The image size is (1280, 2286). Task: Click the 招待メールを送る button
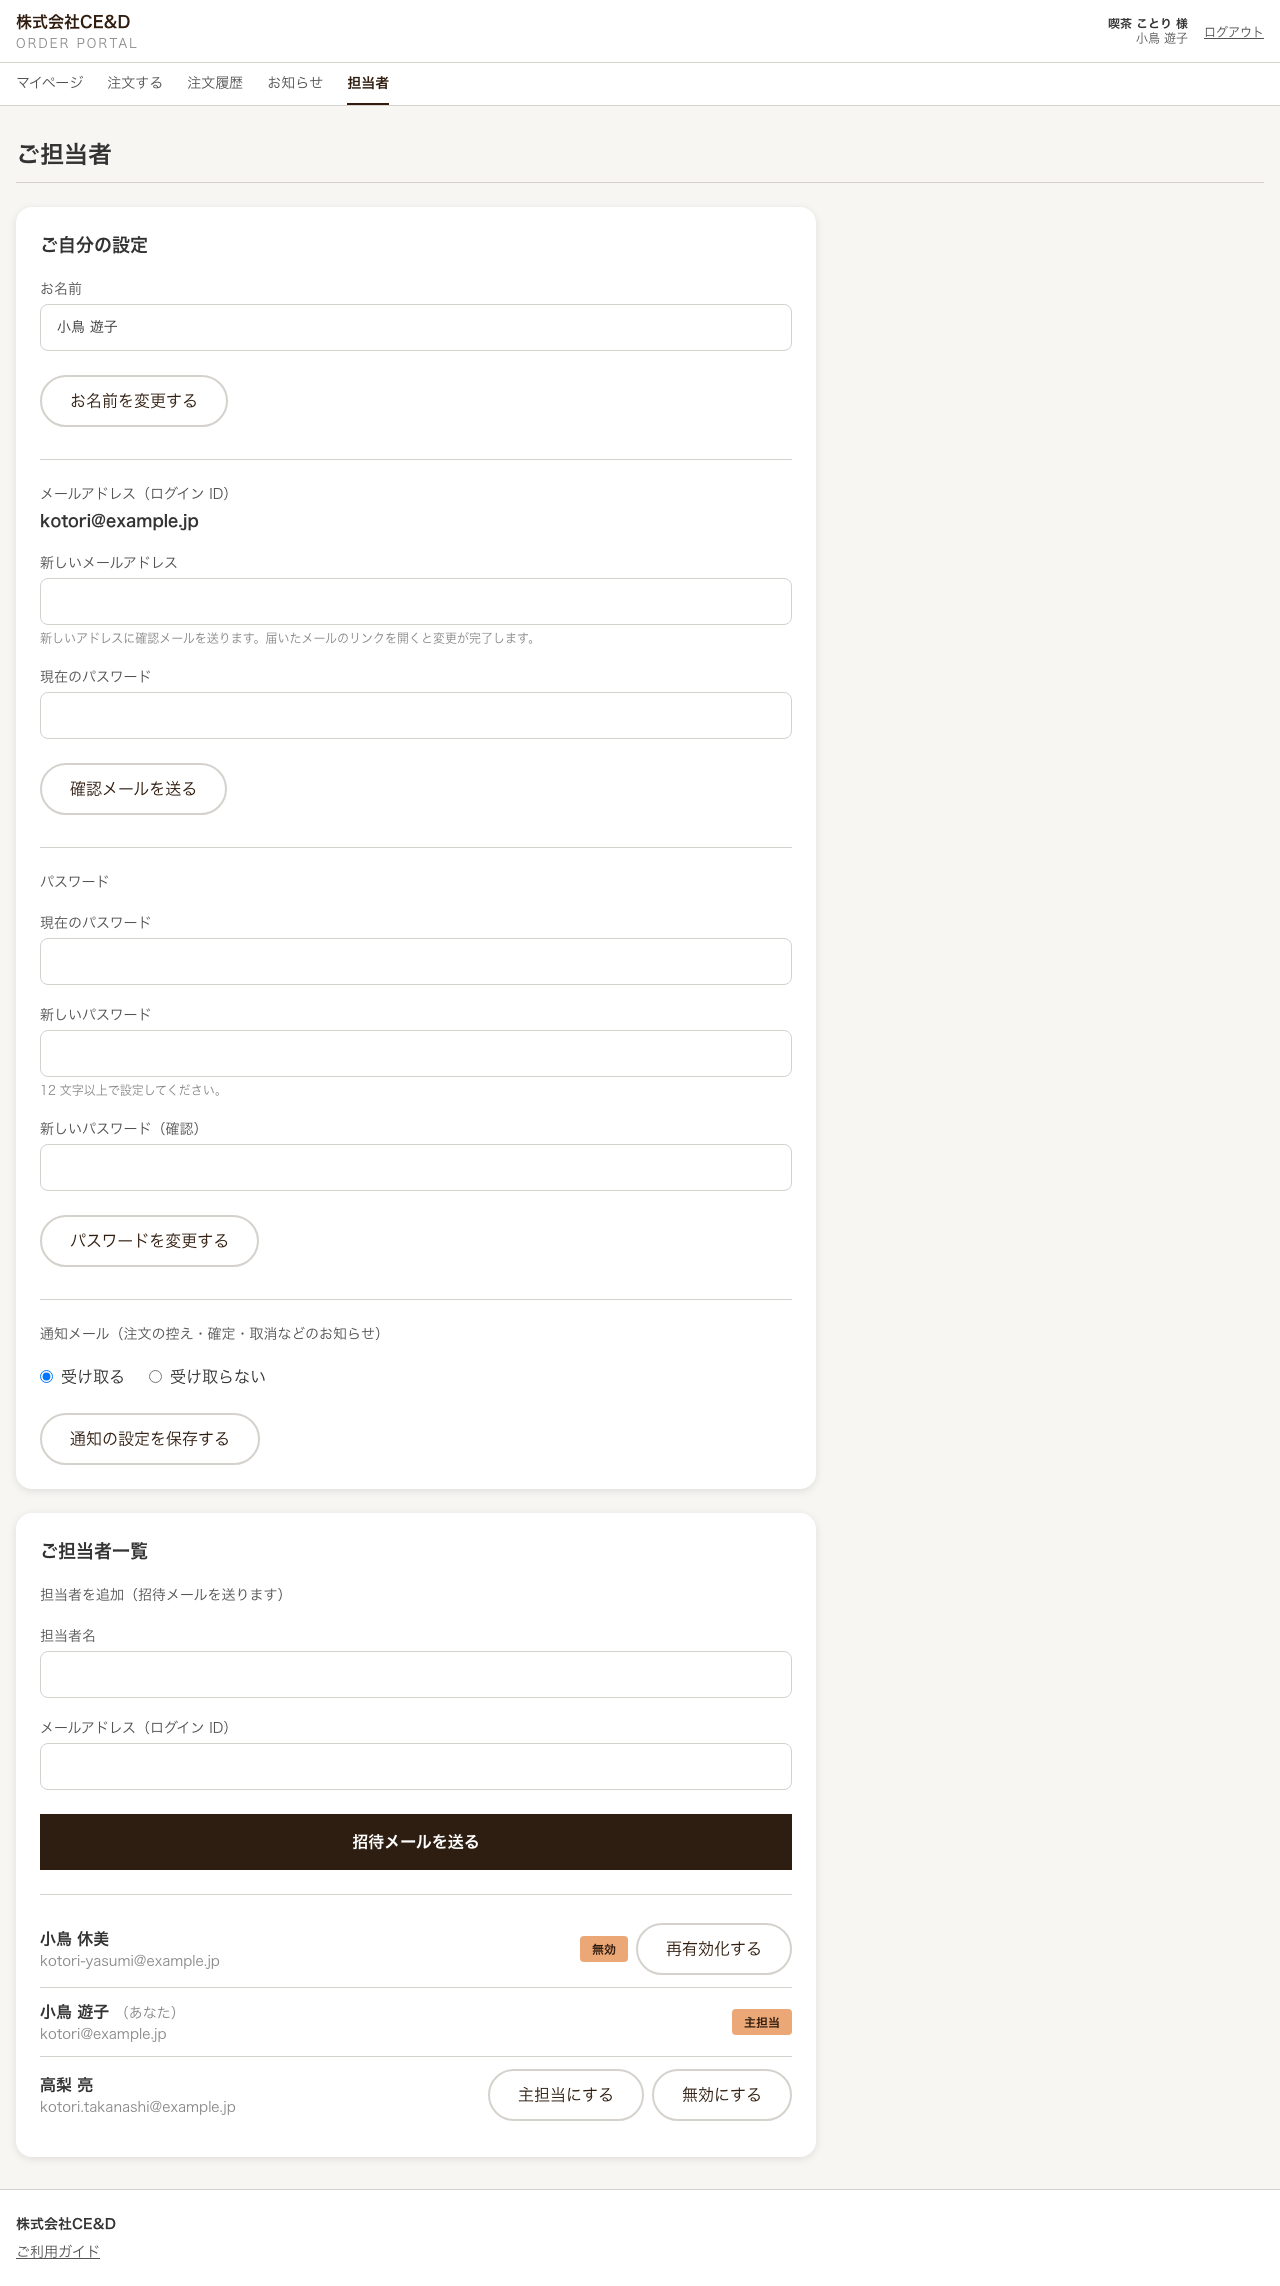416,1842
